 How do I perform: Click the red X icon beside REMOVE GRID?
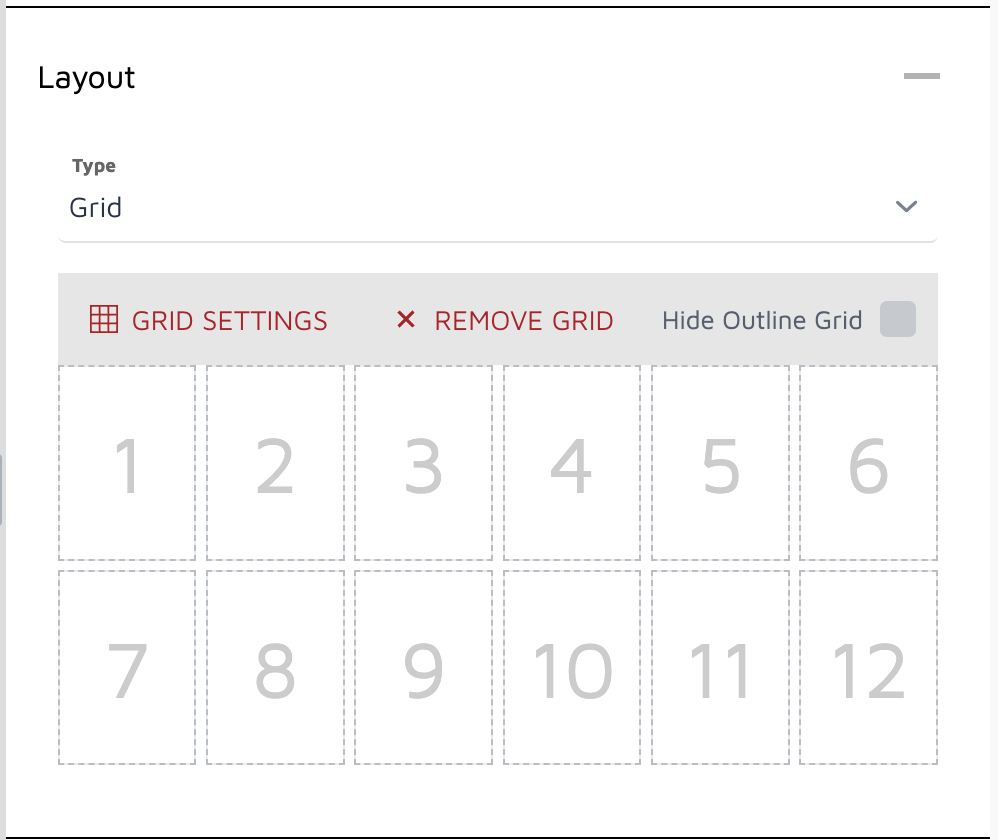click(x=405, y=320)
